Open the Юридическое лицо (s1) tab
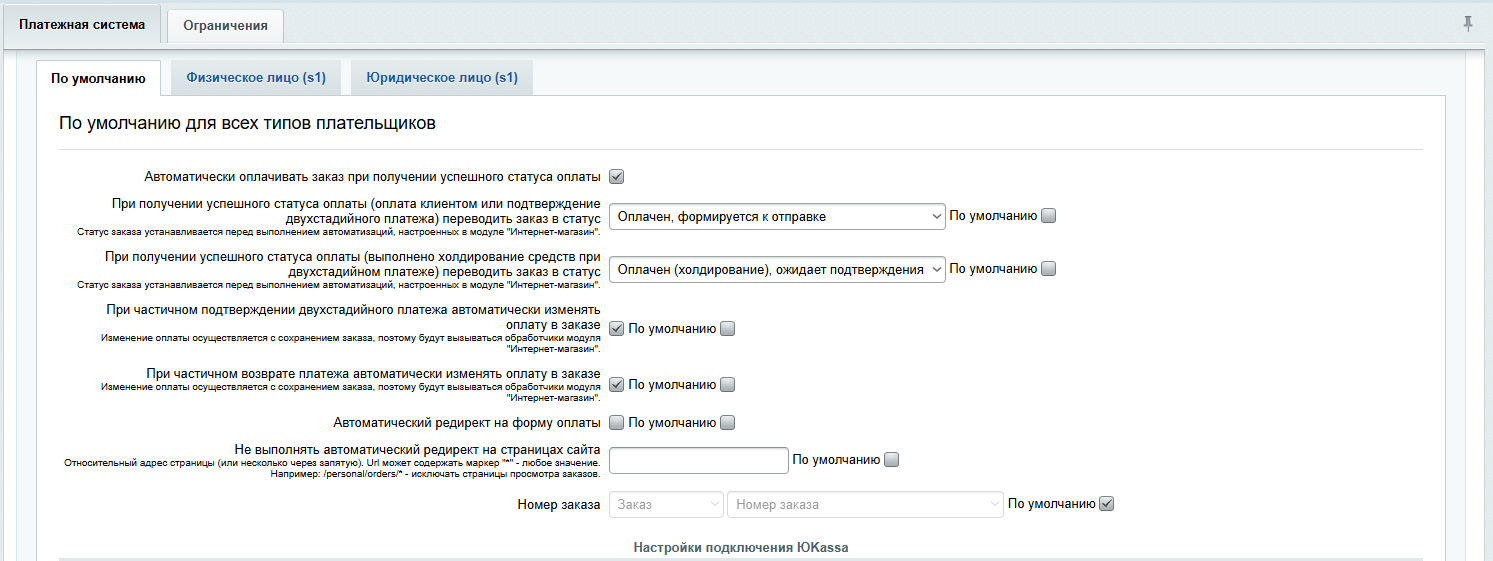 tap(441, 77)
